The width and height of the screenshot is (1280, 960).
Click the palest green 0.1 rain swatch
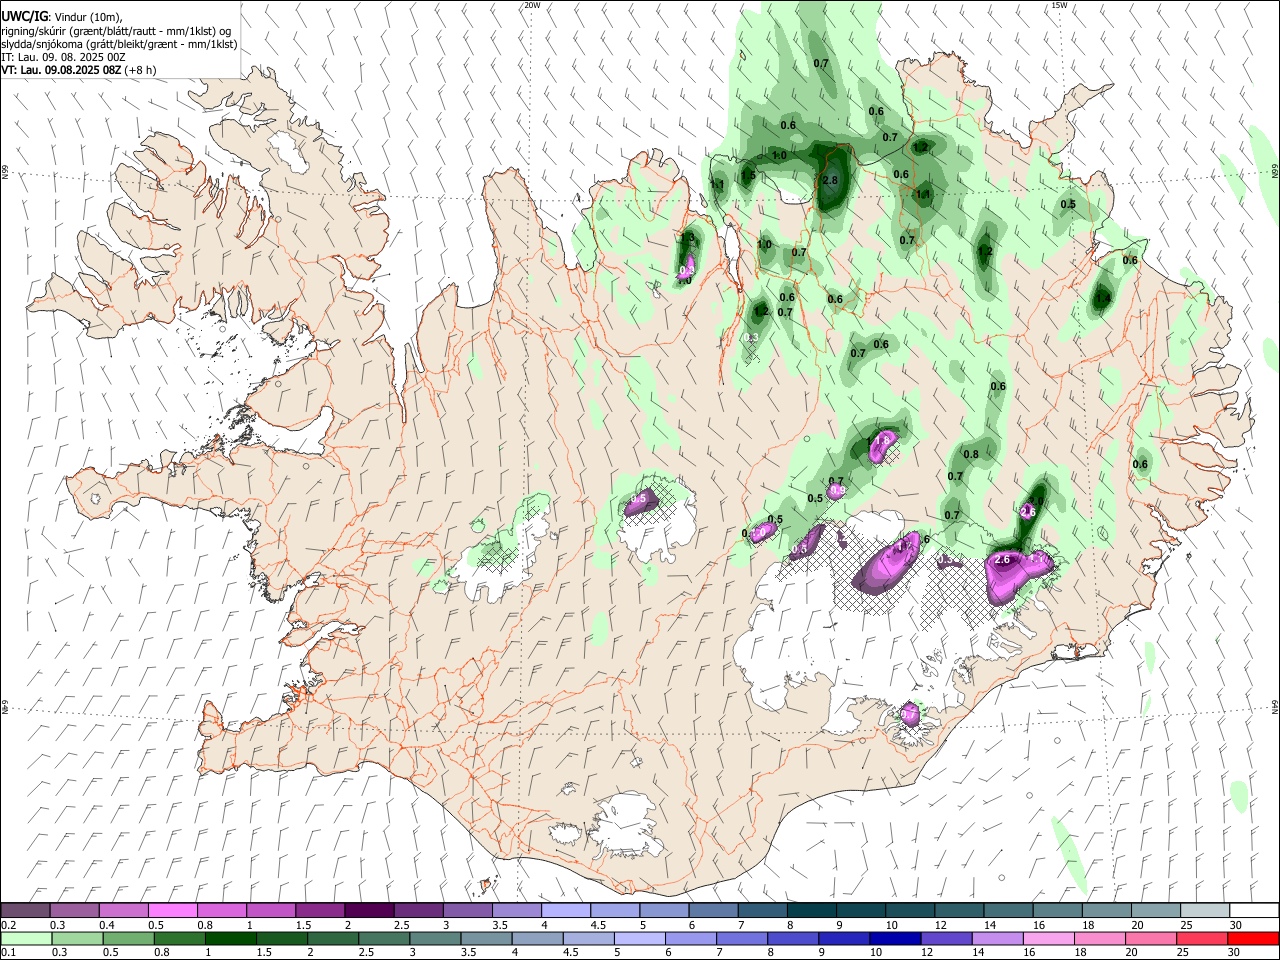point(25,938)
